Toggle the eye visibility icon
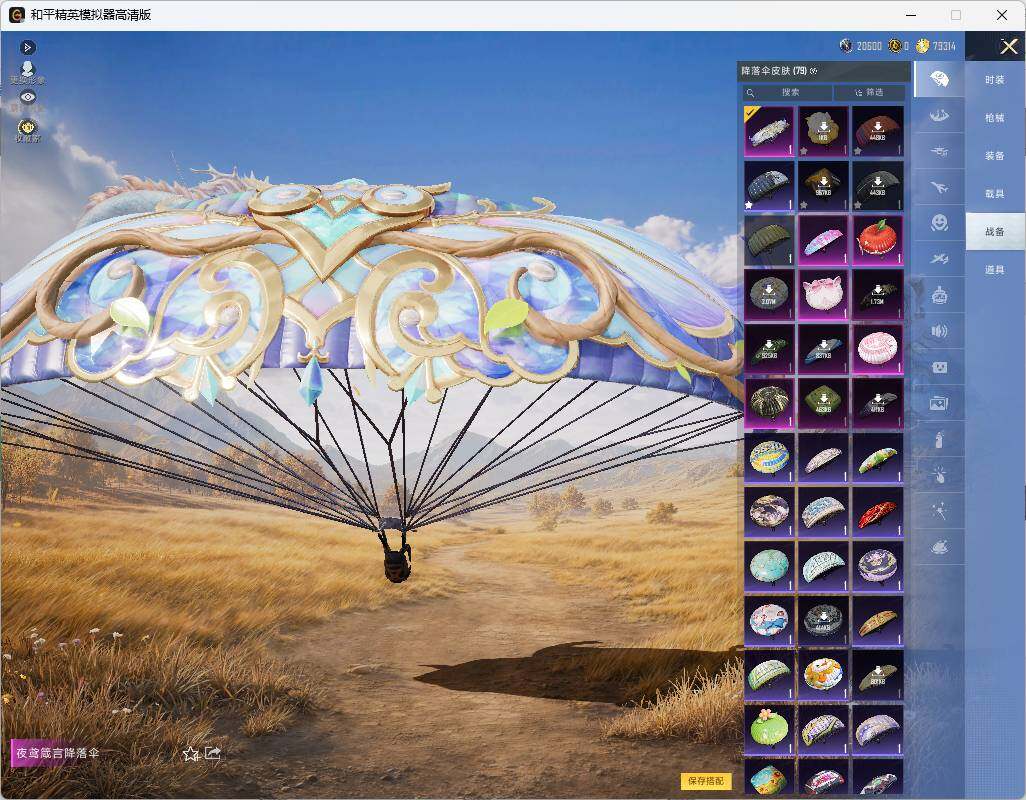1026x800 pixels. (27, 97)
